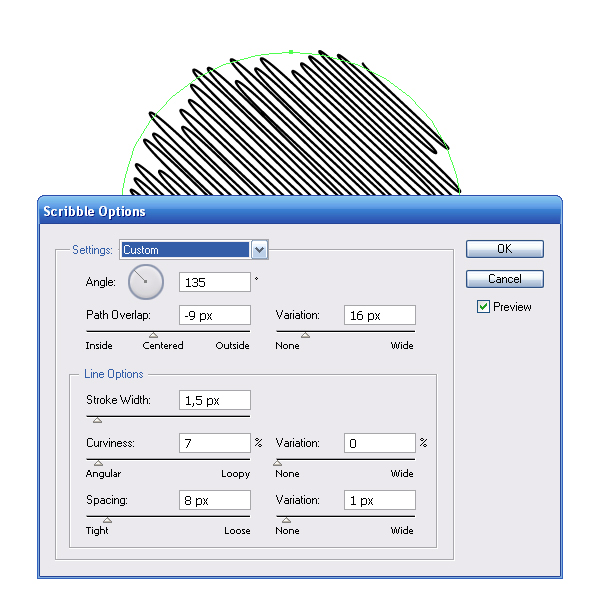Click the 'Inside' label under Path Overlap
The height and width of the screenshot is (600, 600).
[99, 346]
